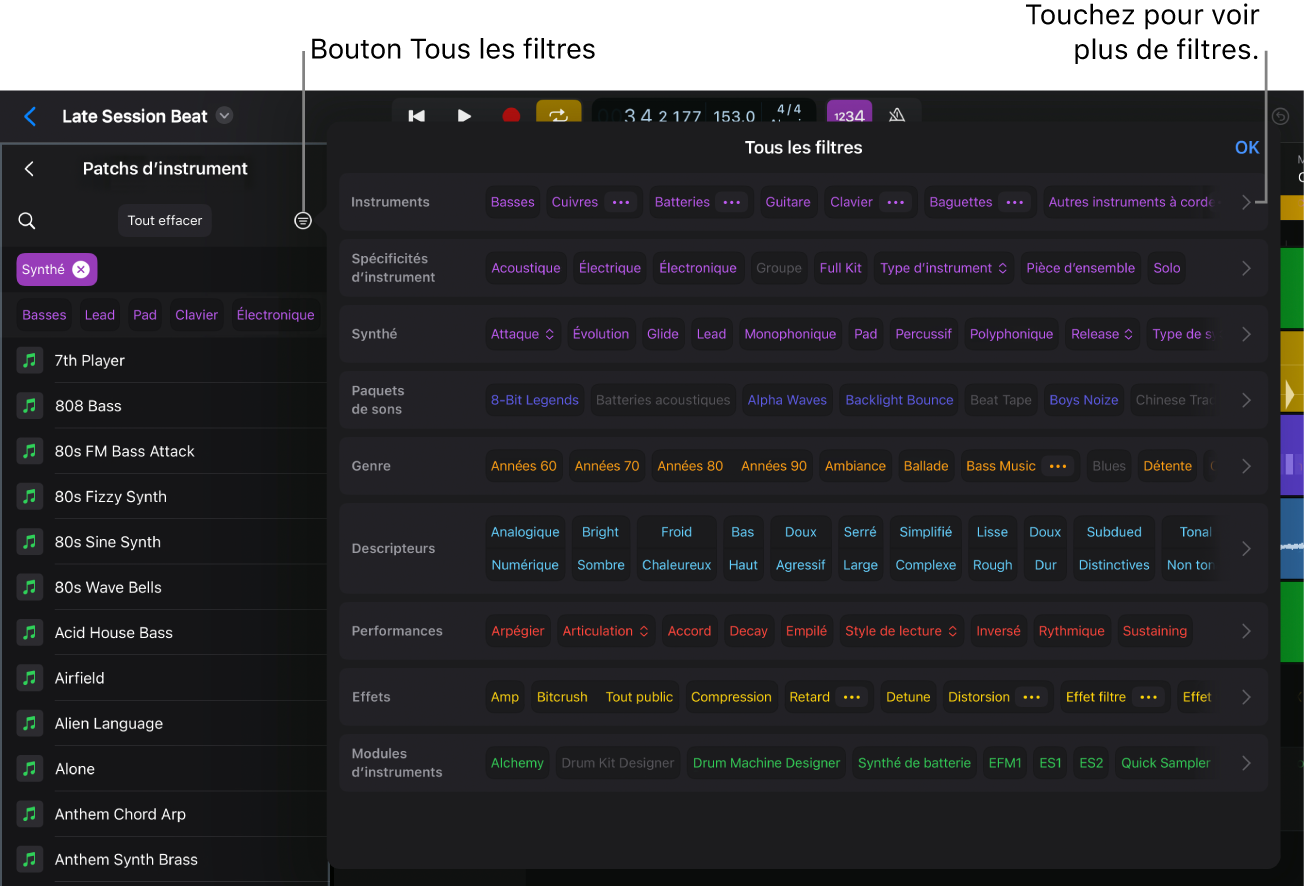The width and height of the screenshot is (1306, 886).
Task: Open the Type d'instrument dropdown
Action: [943, 268]
